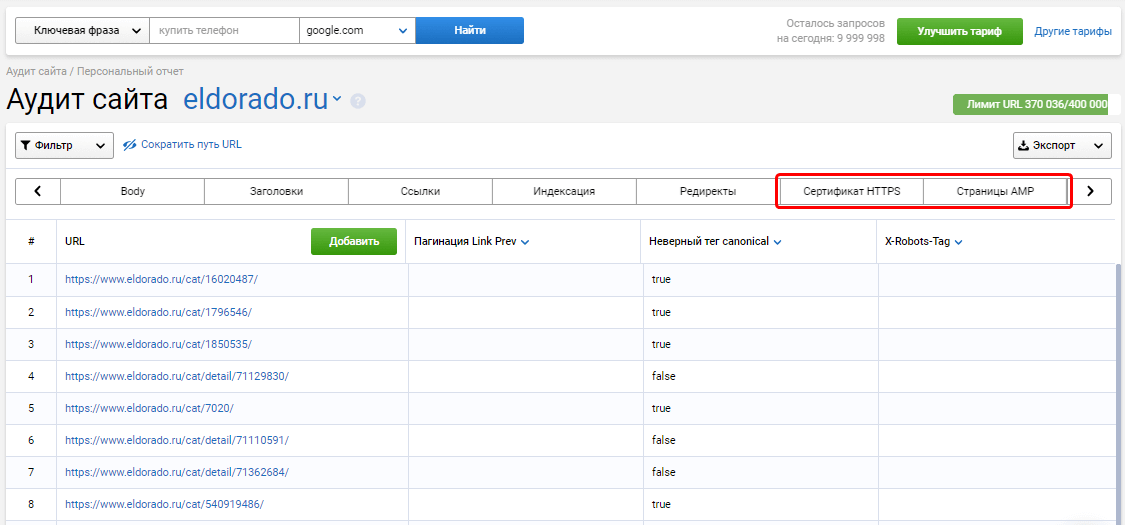The image size is (1125, 525).
Task: Click the Аудит сайта breadcrumb link
Action: click(36, 72)
